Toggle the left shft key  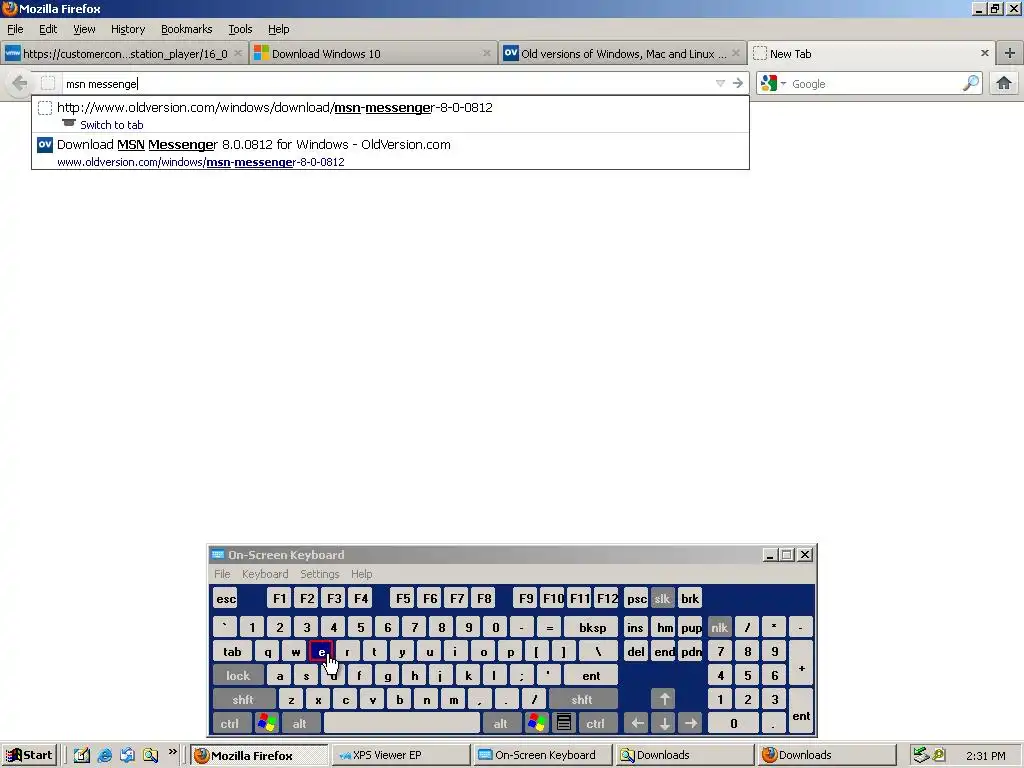[x=243, y=700]
